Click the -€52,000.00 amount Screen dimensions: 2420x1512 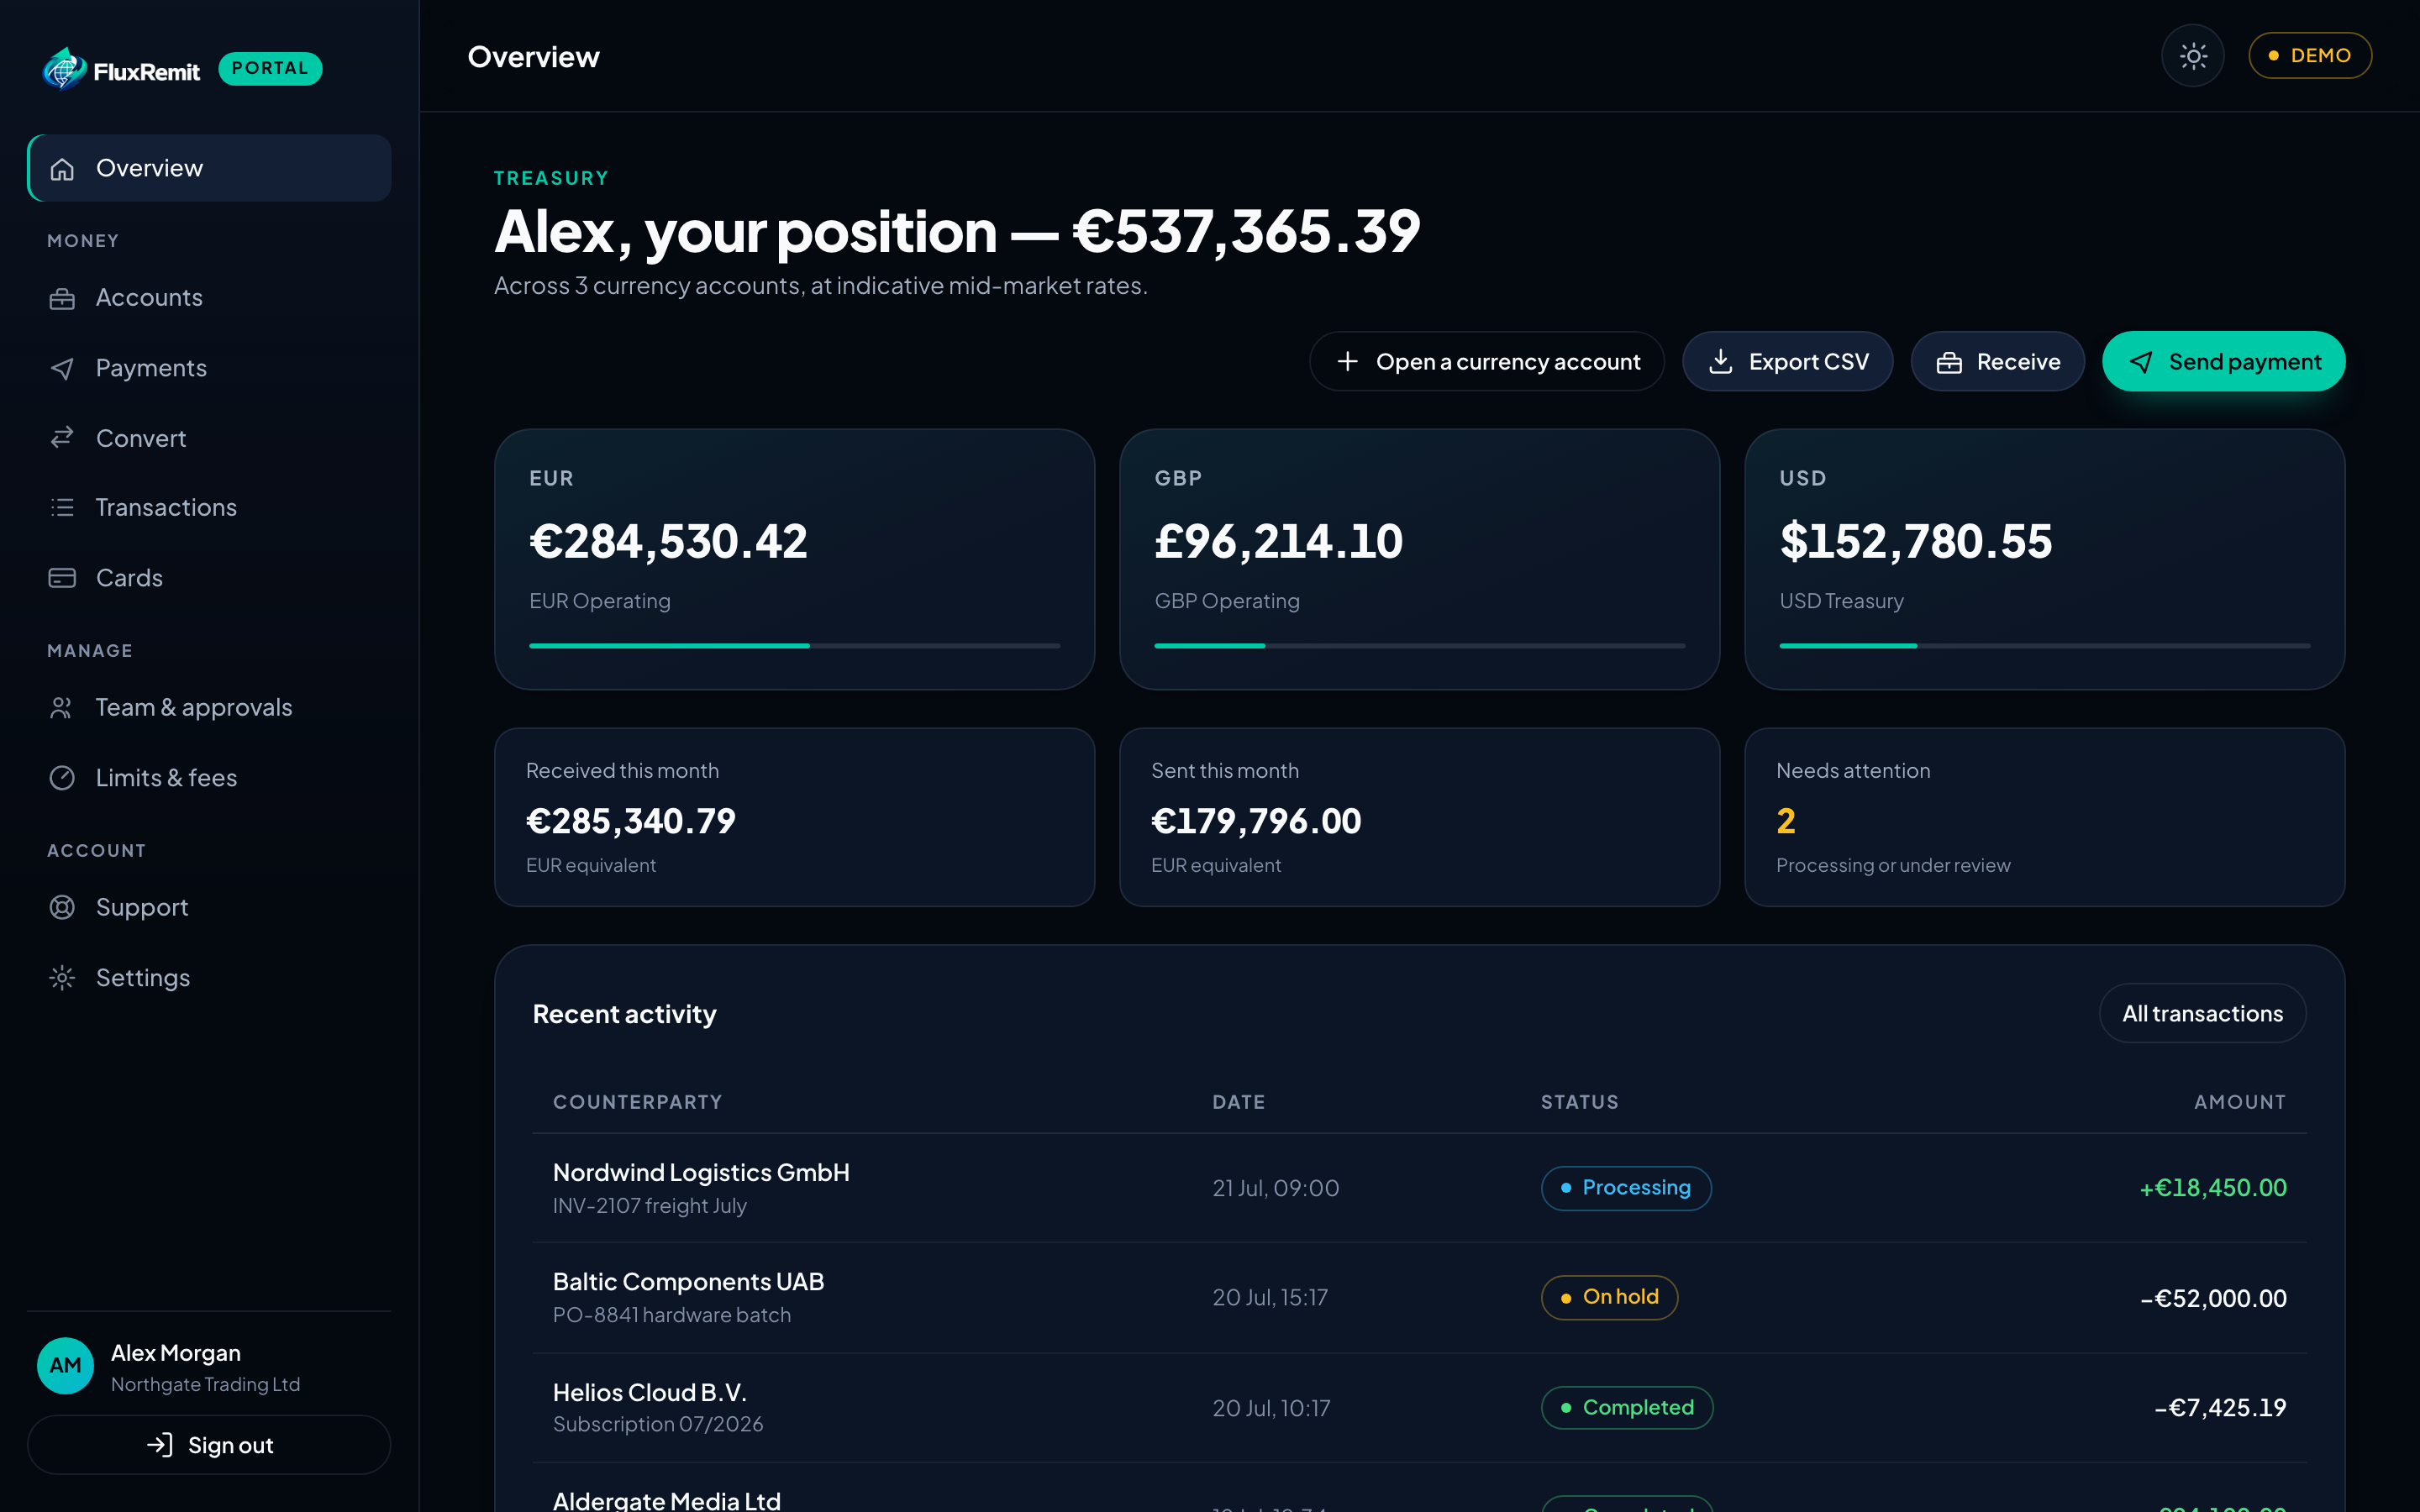pos(2213,1299)
